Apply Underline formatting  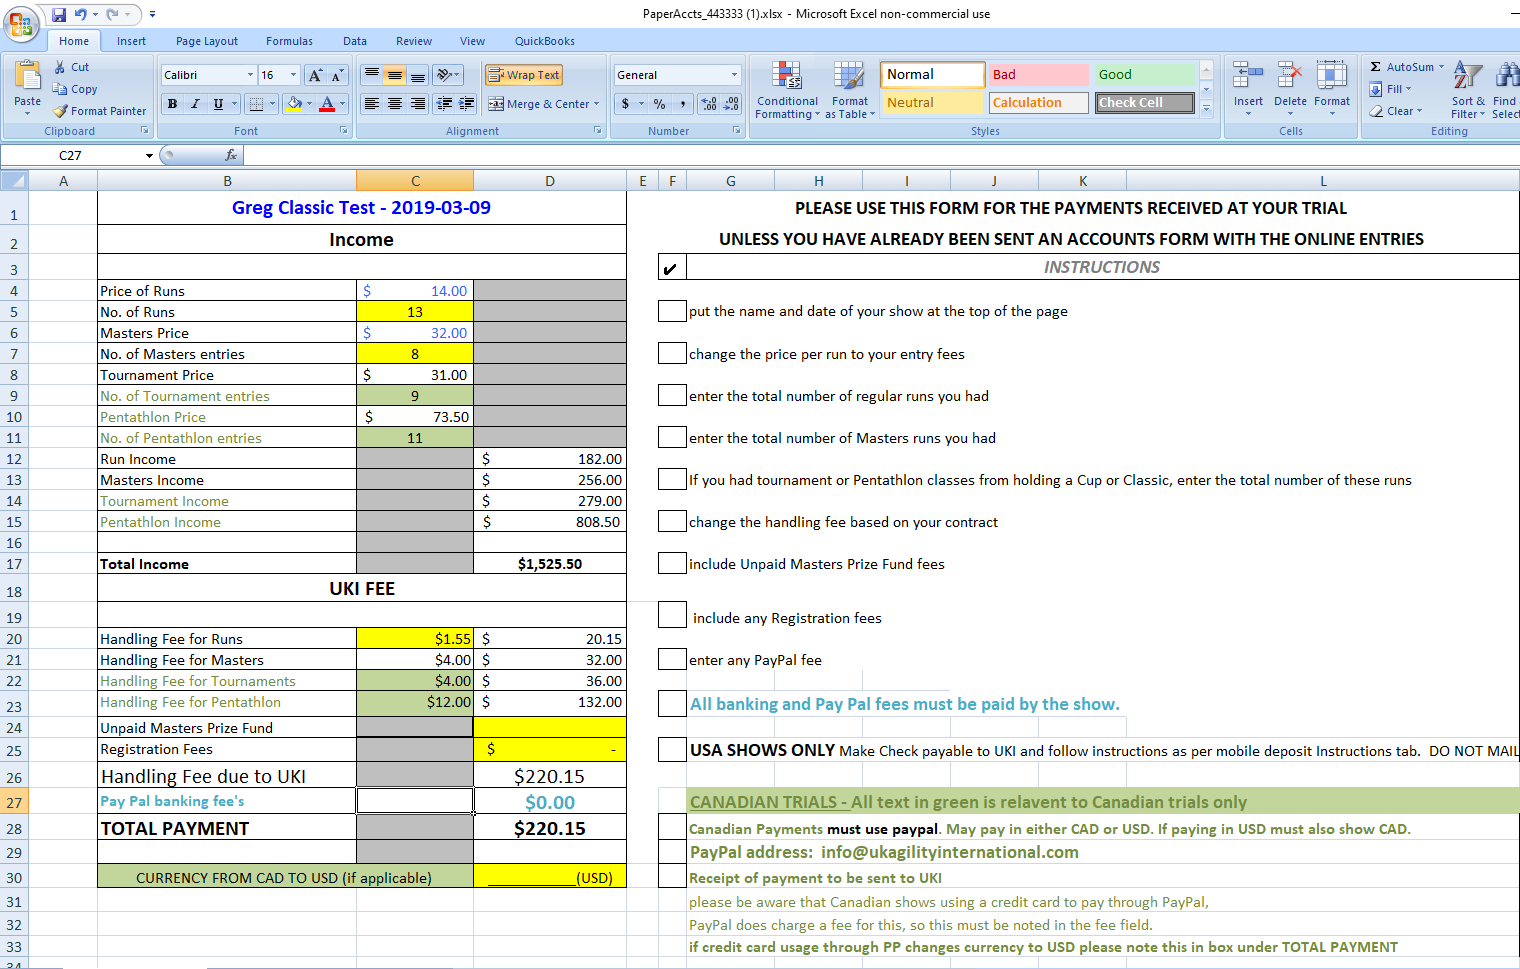218,104
